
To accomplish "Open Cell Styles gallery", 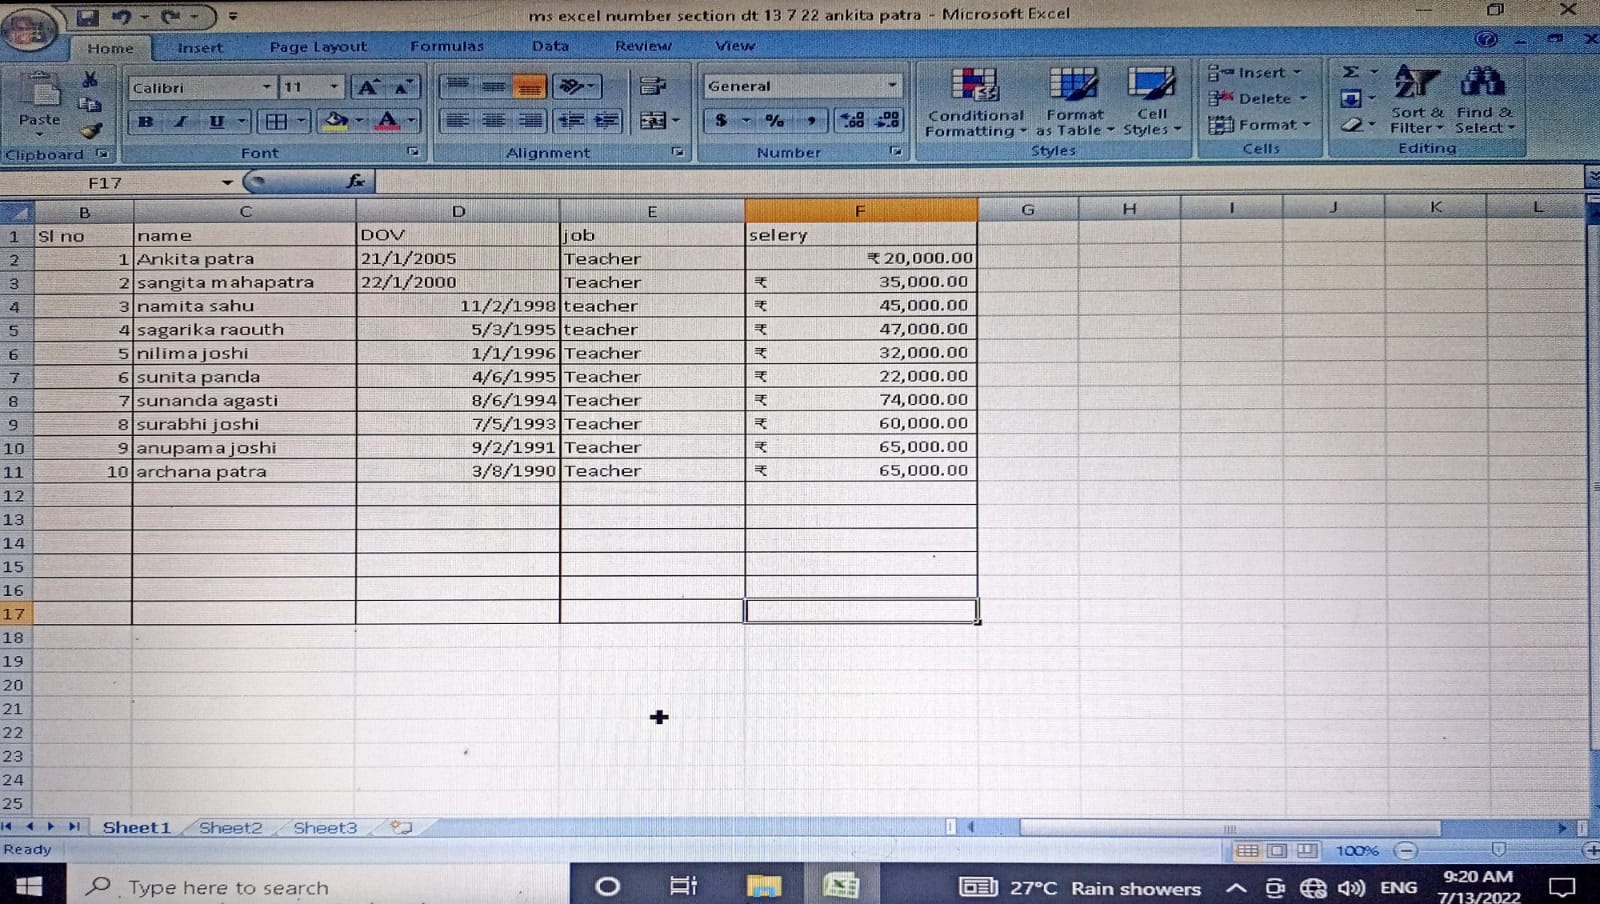I will click(x=1151, y=101).
